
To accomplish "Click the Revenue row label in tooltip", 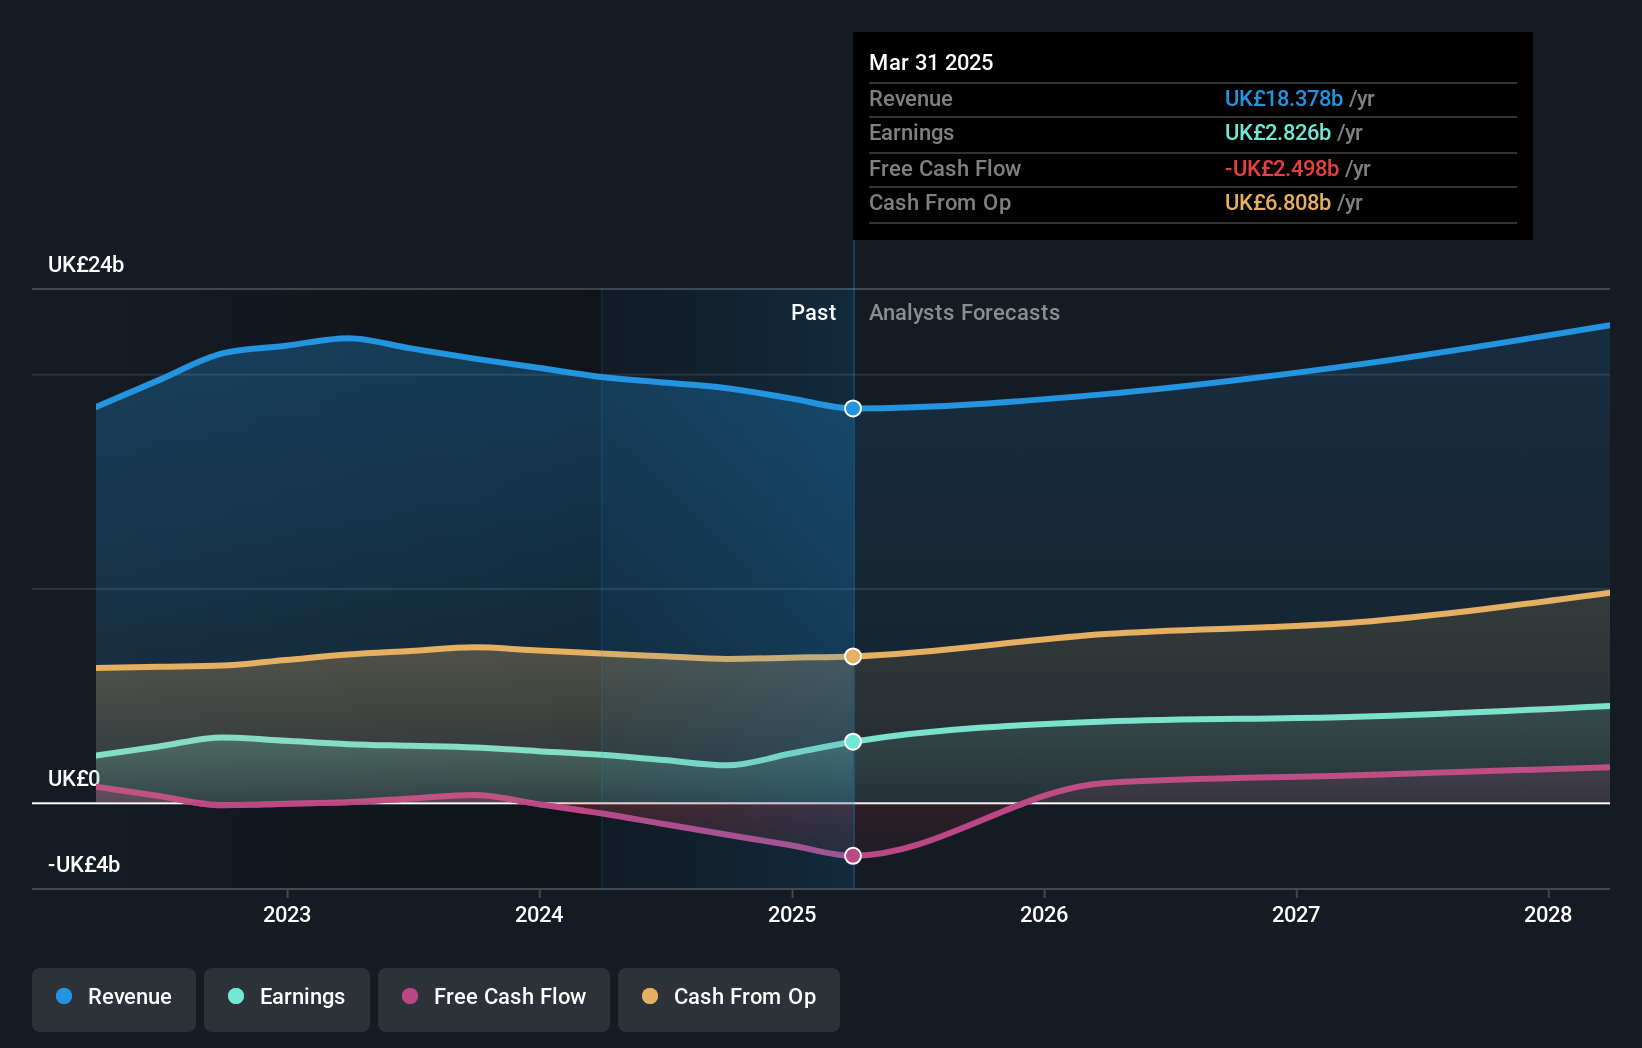I will click(x=911, y=98).
